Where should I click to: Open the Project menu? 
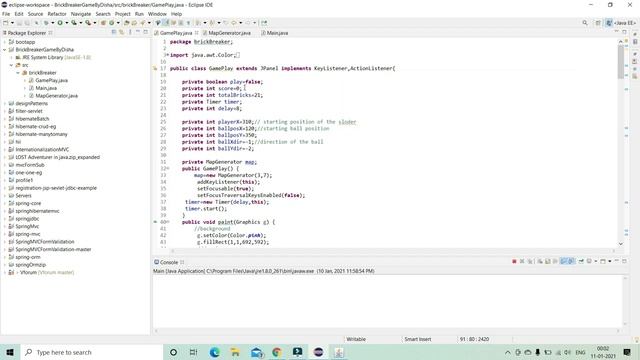pos(122,14)
